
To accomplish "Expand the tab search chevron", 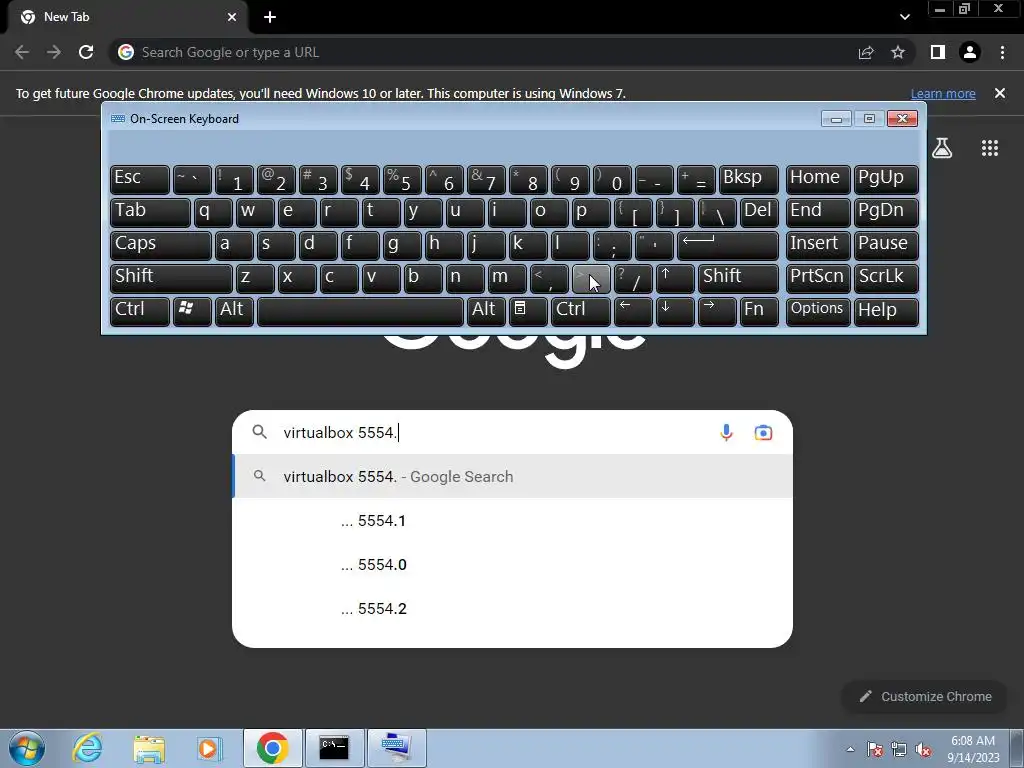I will [x=904, y=17].
